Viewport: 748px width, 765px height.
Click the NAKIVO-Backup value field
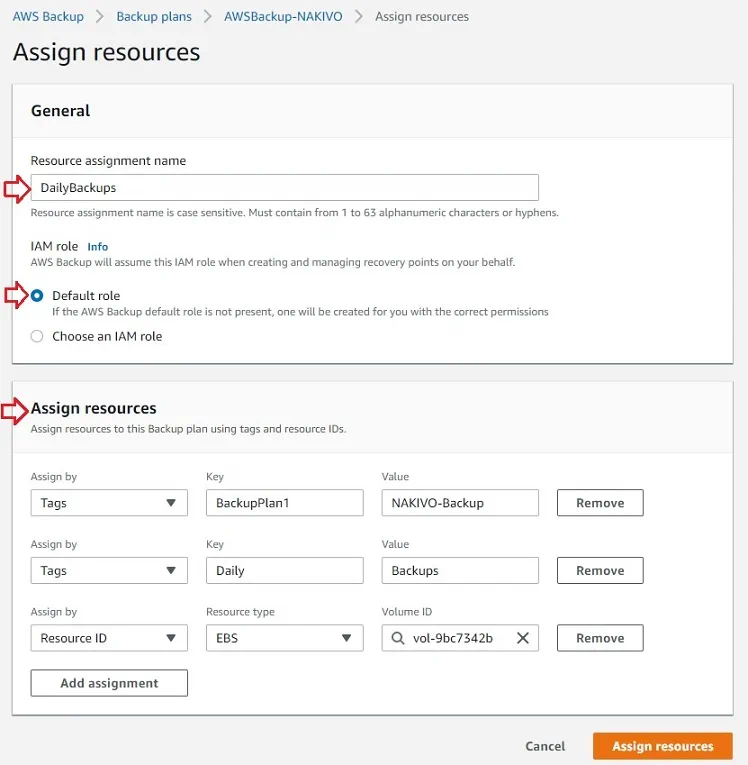[x=459, y=503]
